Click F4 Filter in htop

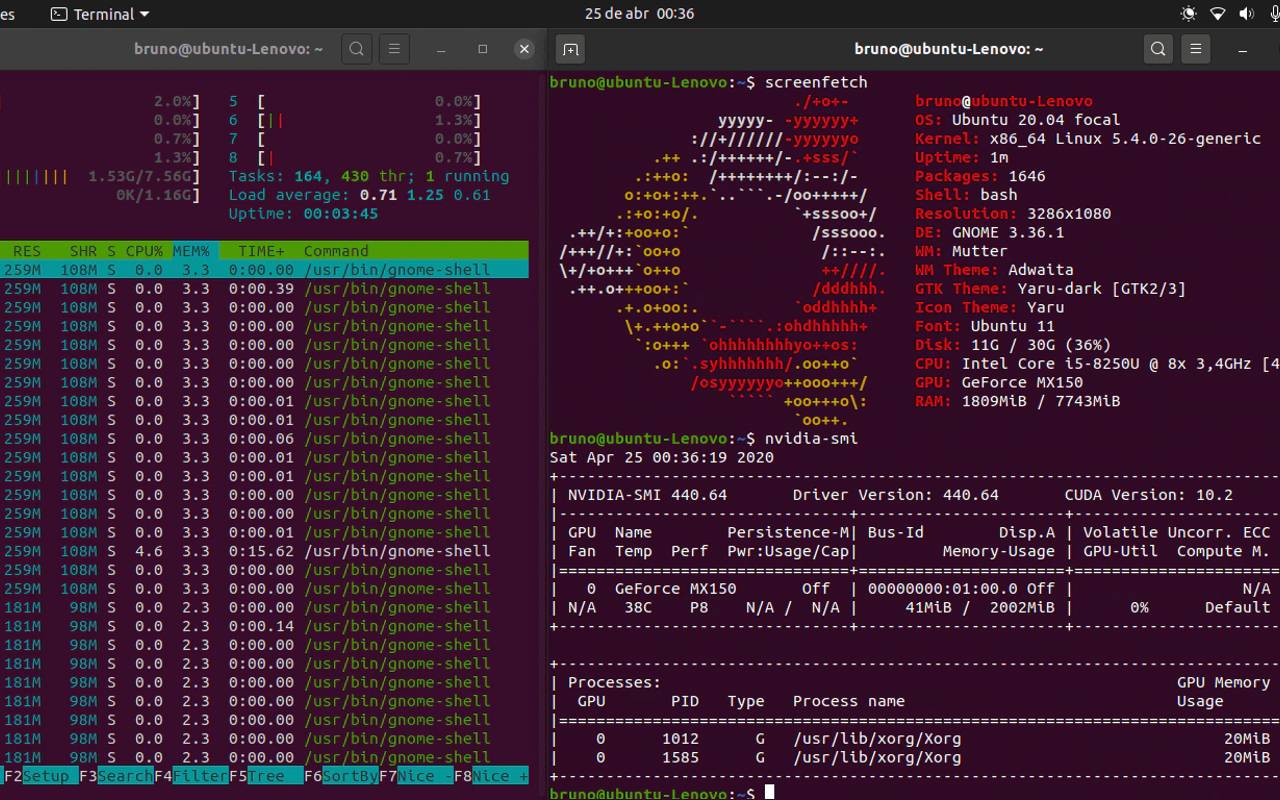tap(191, 776)
